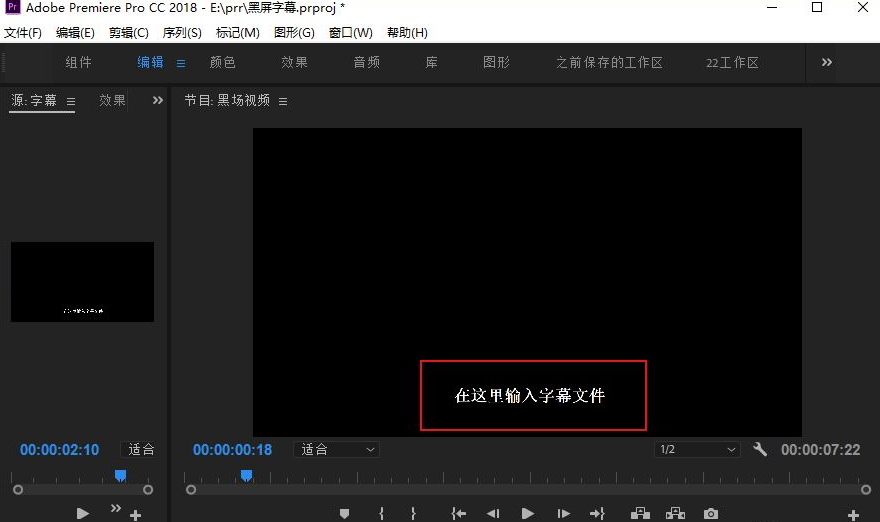Switch to the 颜色 workspace
880x522 pixels.
[223, 62]
